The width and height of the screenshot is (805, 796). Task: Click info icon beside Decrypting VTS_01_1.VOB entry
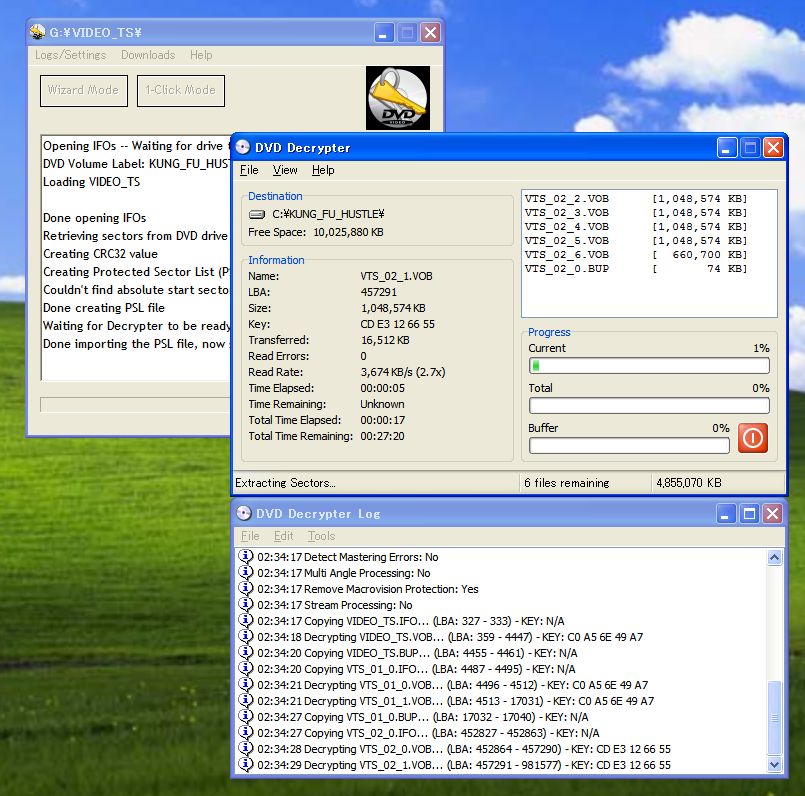pyautogui.click(x=246, y=700)
